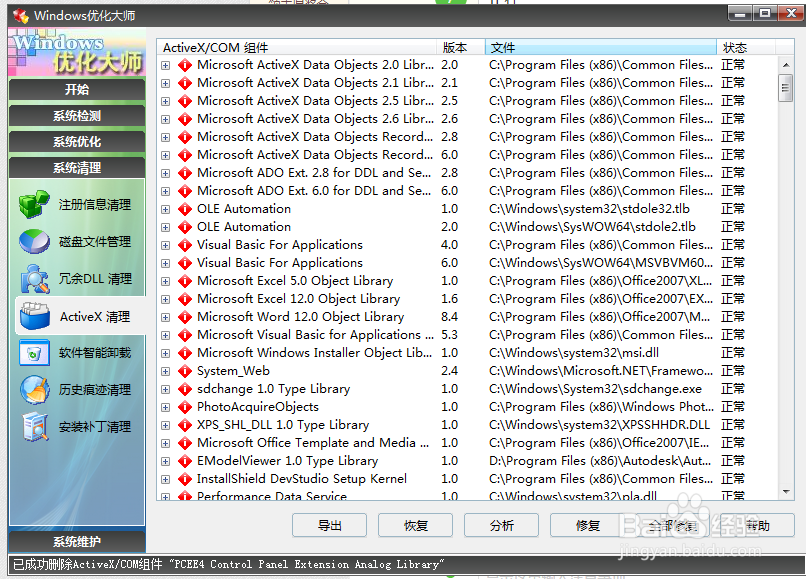The width and height of the screenshot is (806, 579).
Task: Click red icon of Microsoft ADO Ext. 2.8 row
Action: pyautogui.click(x=185, y=173)
